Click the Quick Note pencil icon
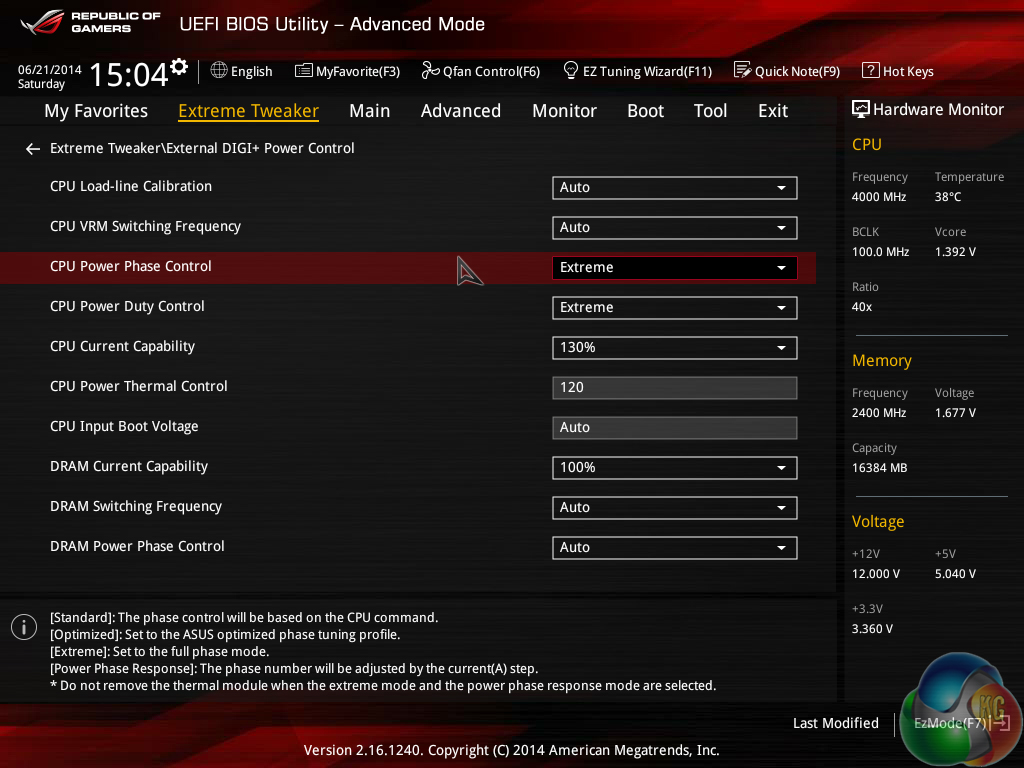Image resolution: width=1024 pixels, height=768 pixels. (743, 70)
